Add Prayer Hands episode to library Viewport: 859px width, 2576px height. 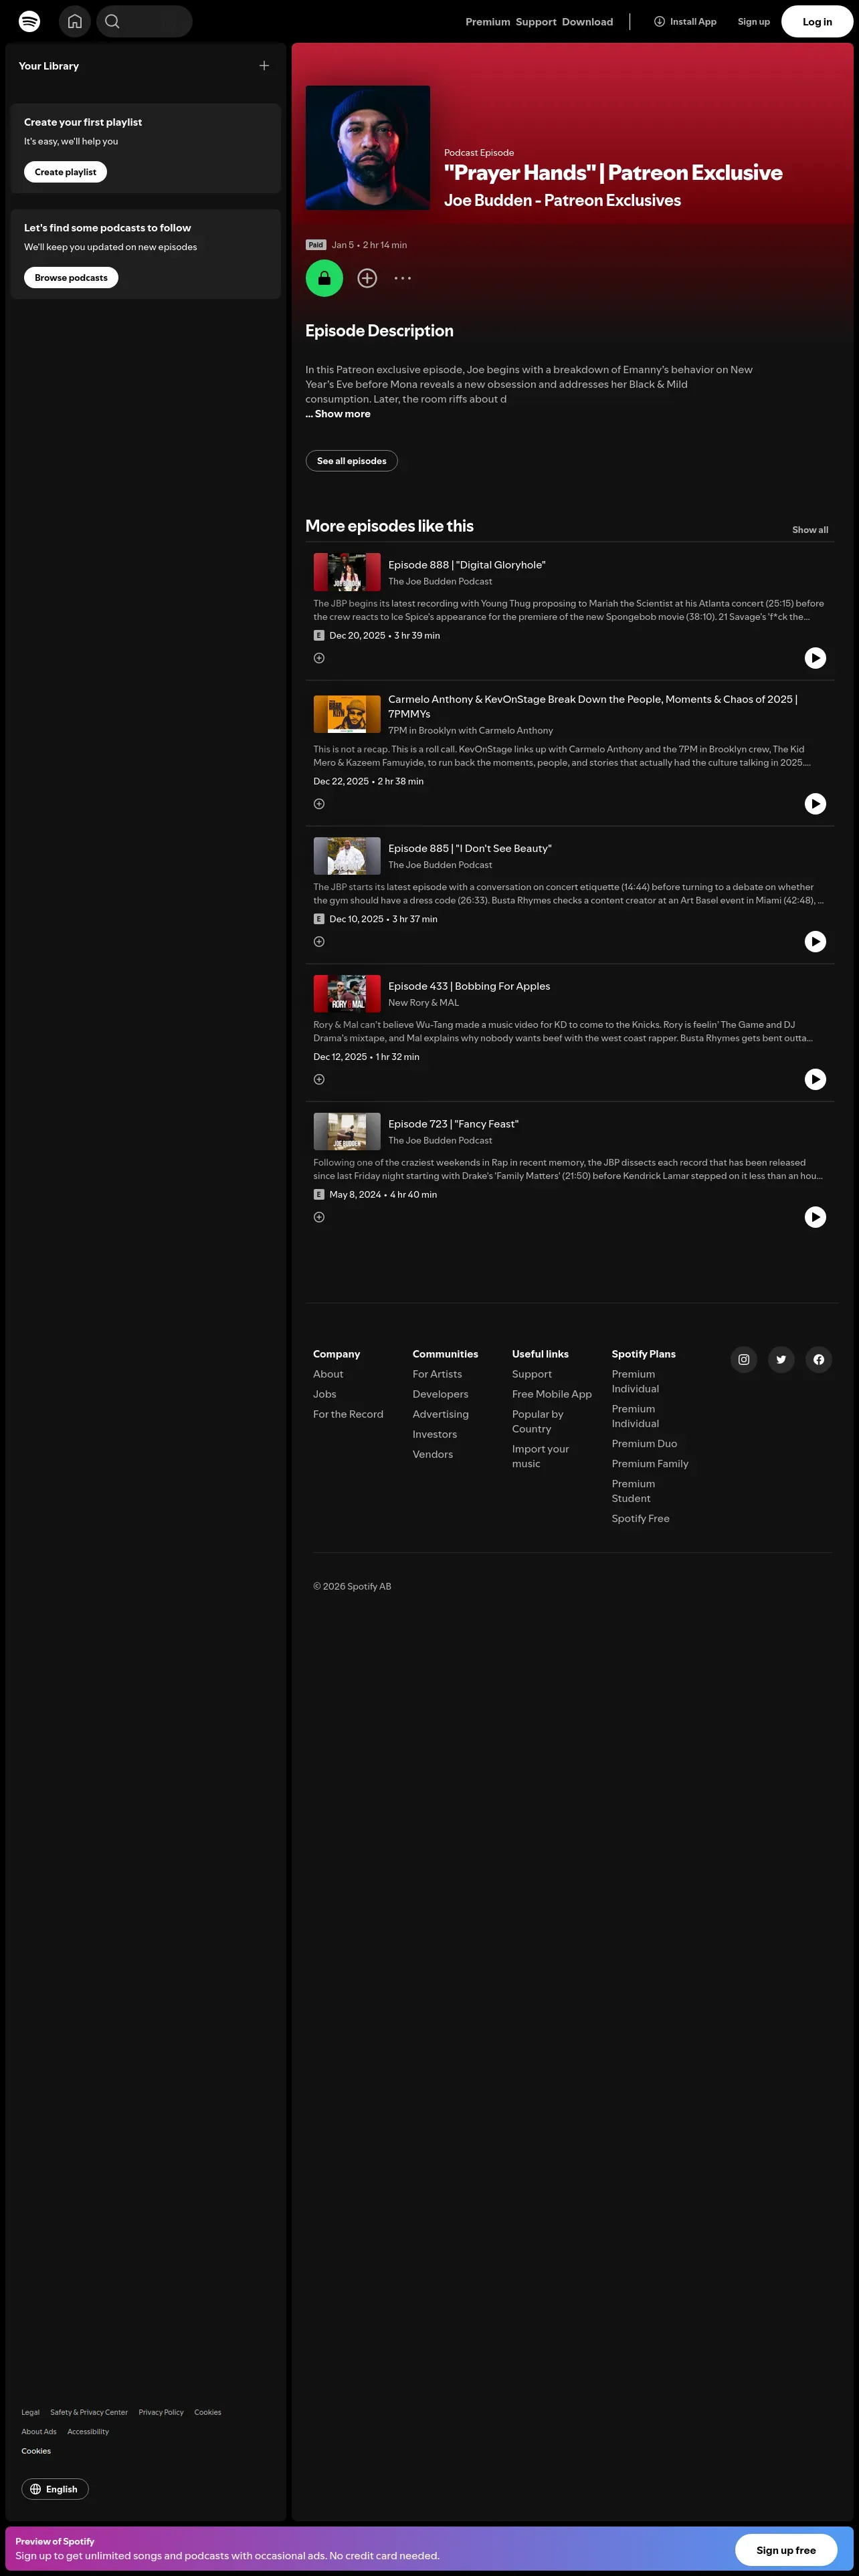[x=367, y=278]
